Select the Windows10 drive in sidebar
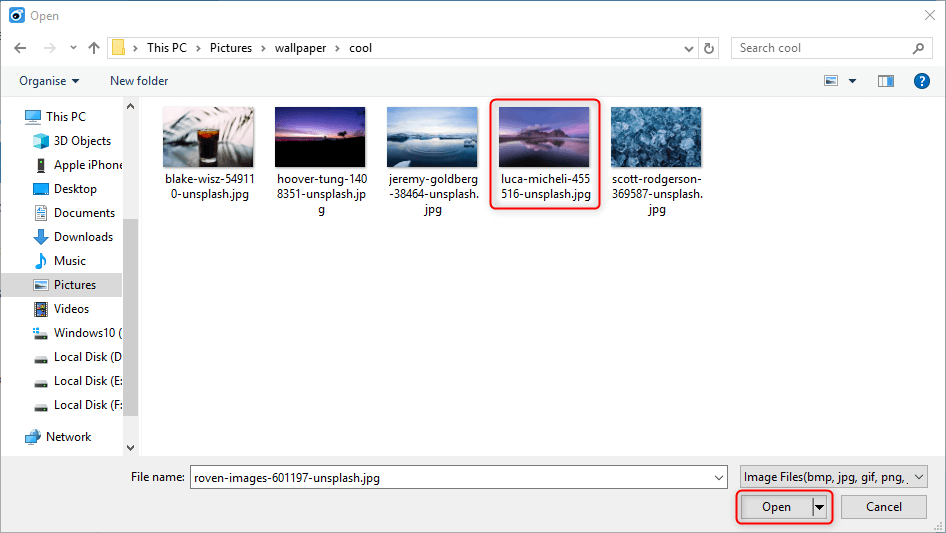Image resolution: width=946 pixels, height=533 pixels. tap(87, 333)
